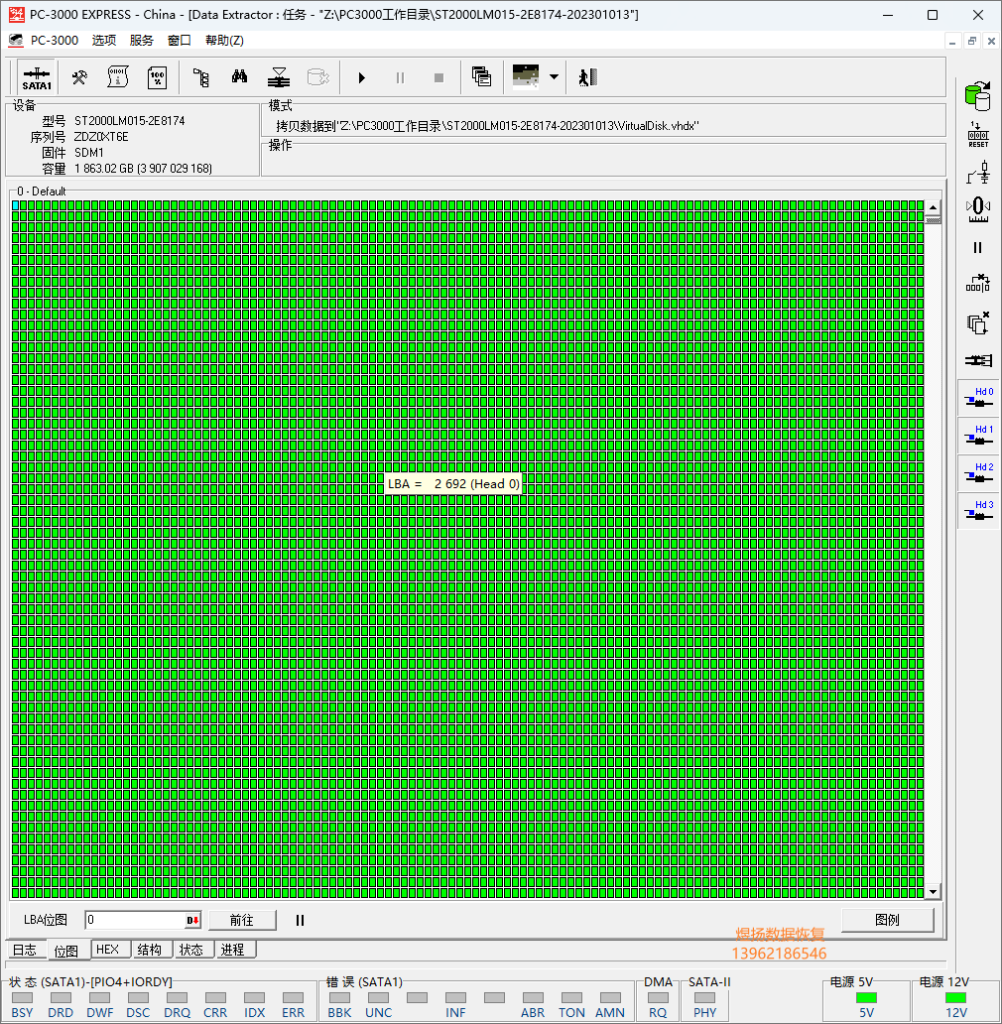
Task: Open the LBA input dropdown arrow
Action: 193,920
